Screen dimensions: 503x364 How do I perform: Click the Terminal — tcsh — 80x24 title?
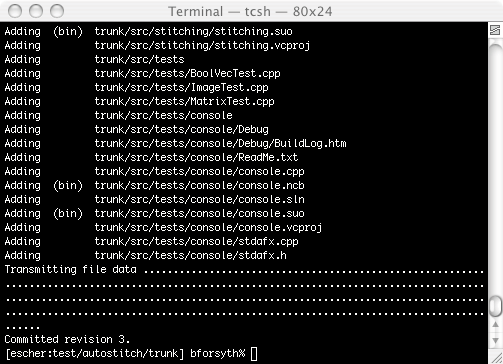click(250, 12)
